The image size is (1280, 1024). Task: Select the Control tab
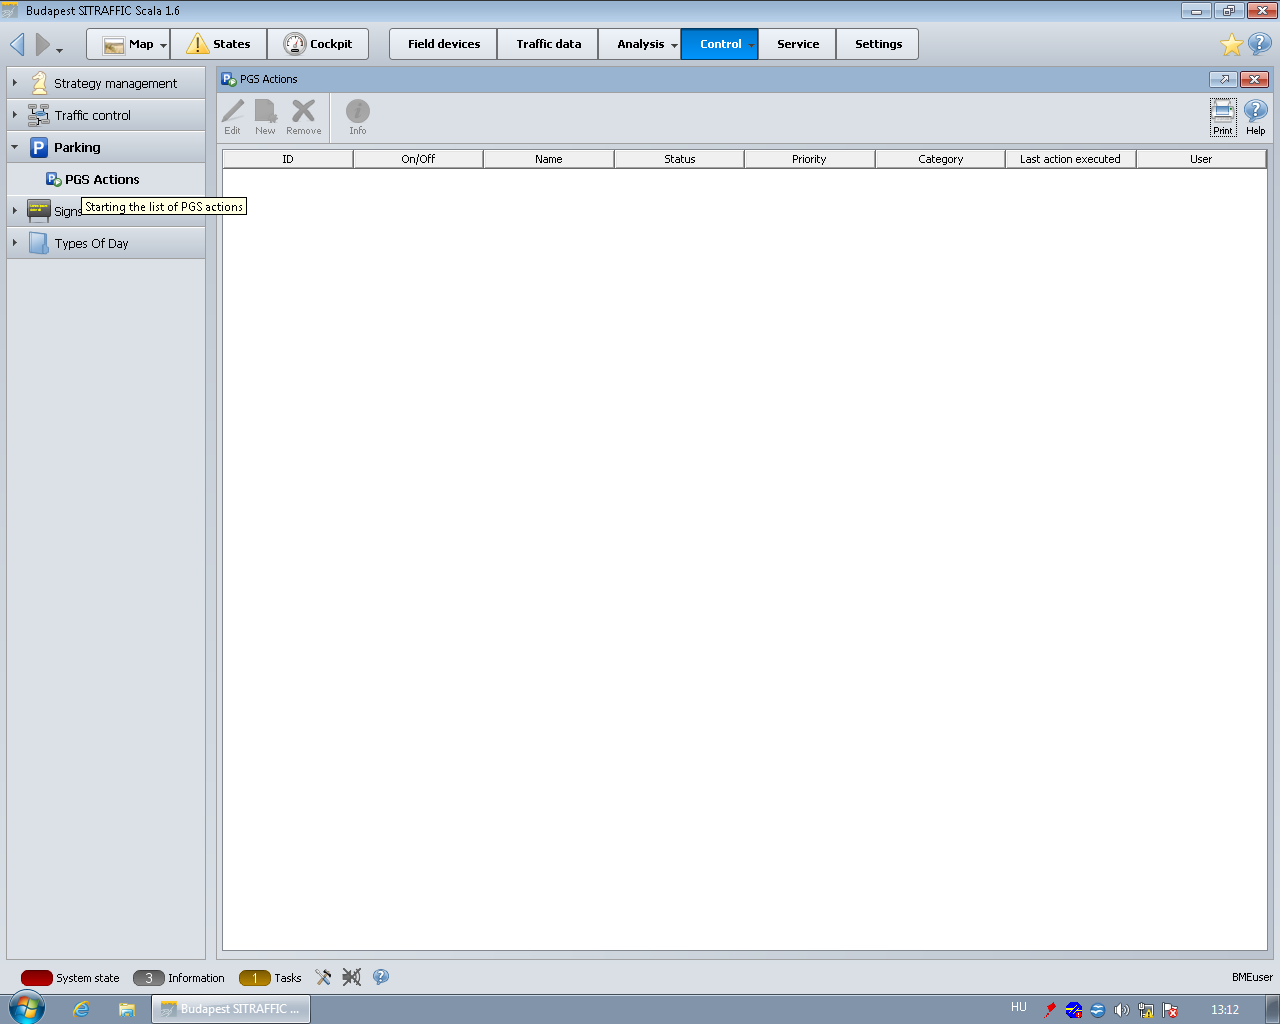pyautogui.click(x=720, y=44)
